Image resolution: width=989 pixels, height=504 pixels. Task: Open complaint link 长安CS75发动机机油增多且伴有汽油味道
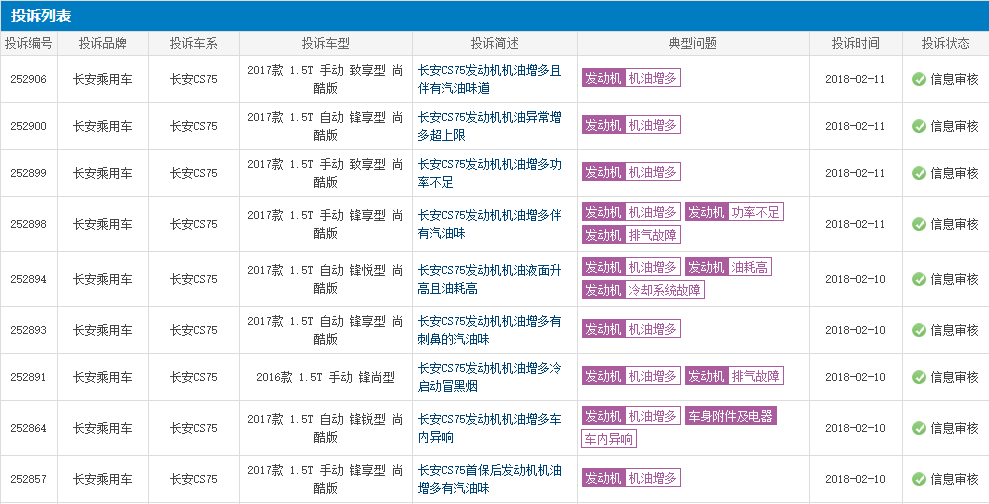(x=489, y=79)
